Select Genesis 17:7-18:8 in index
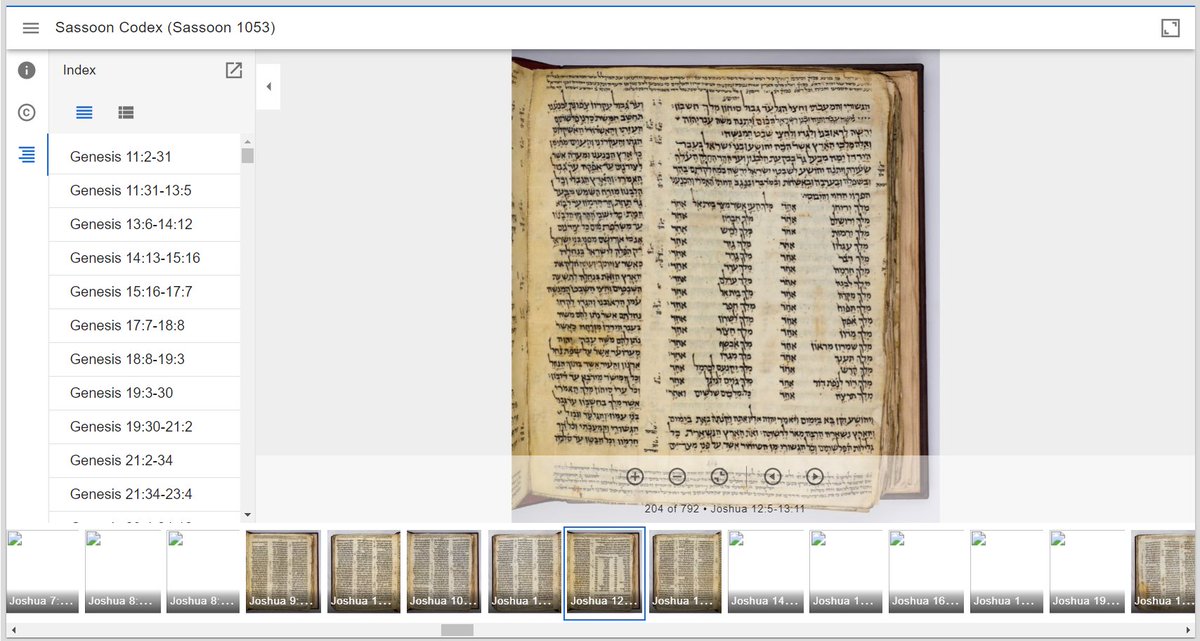This screenshot has height=641, width=1200. [145, 326]
